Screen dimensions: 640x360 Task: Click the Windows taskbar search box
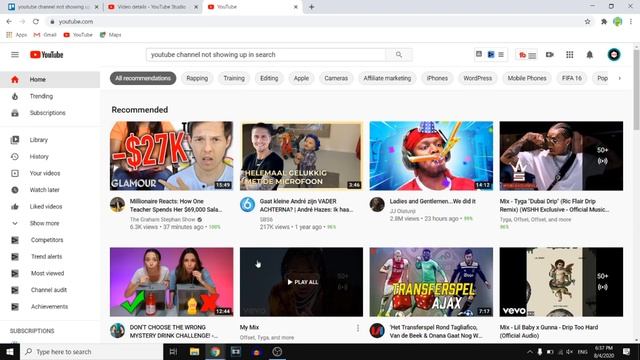(x=91, y=352)
